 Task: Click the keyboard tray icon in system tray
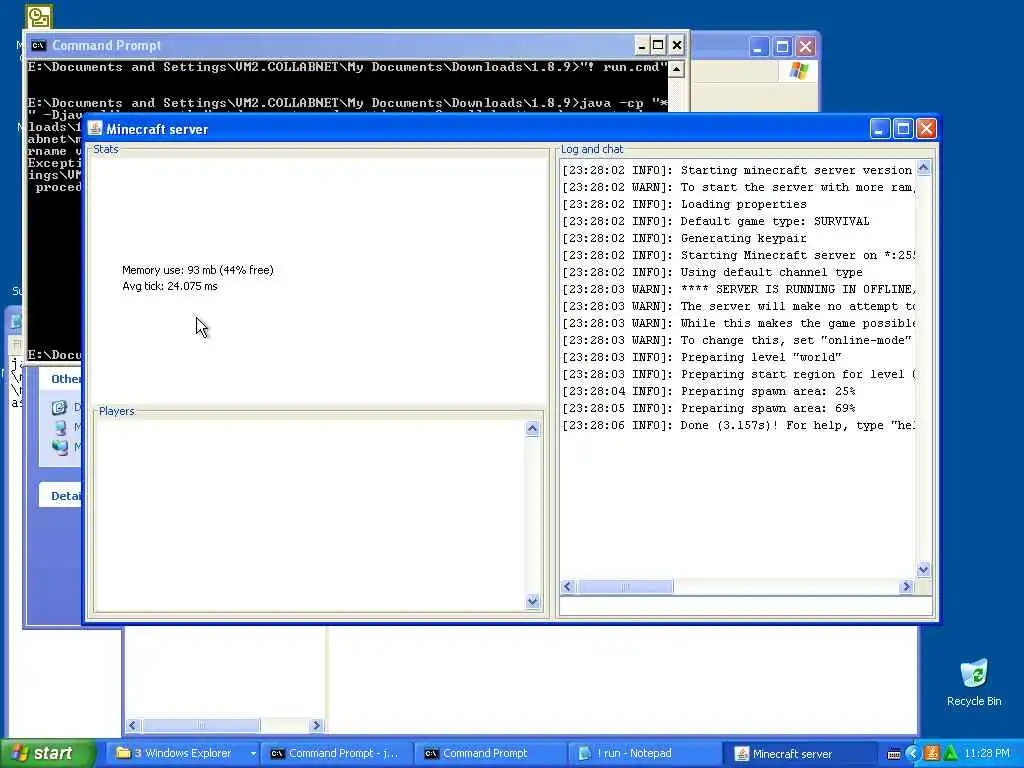(x=894, y=754)
